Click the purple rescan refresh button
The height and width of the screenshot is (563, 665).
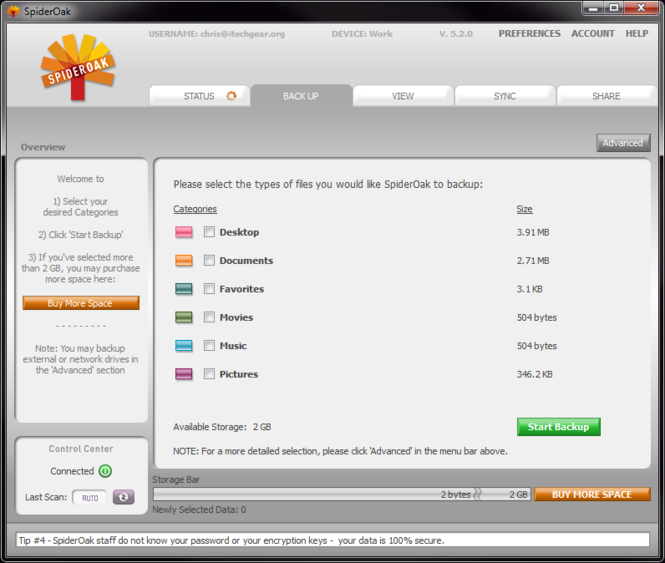(x=123, y=497)
